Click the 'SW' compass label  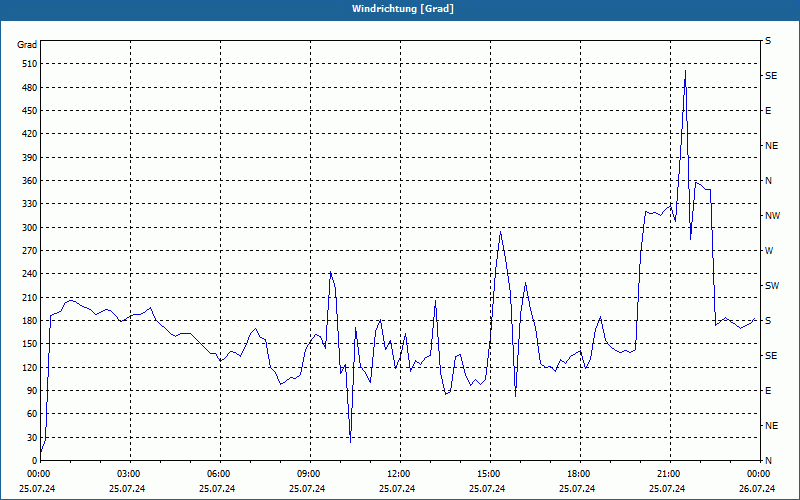click(x=772, y=286)
